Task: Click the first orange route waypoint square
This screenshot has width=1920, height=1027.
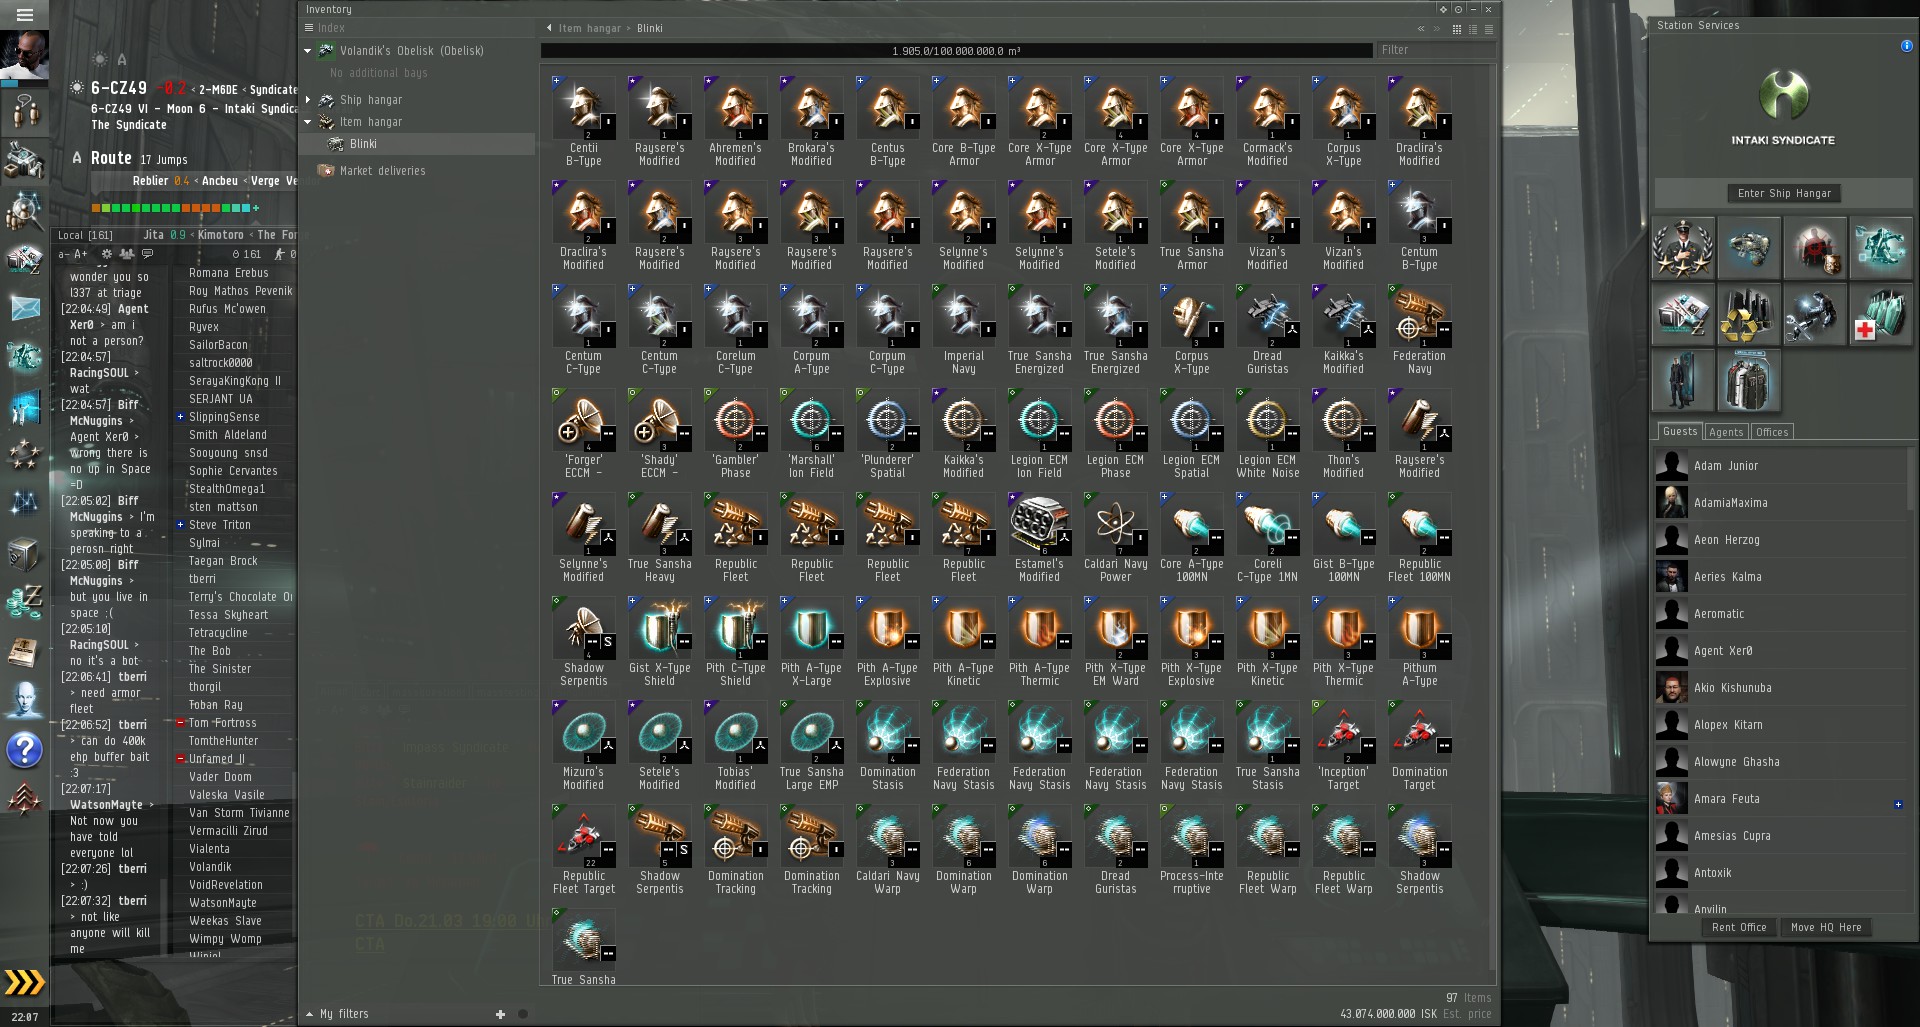Action: tap(96, 208)
